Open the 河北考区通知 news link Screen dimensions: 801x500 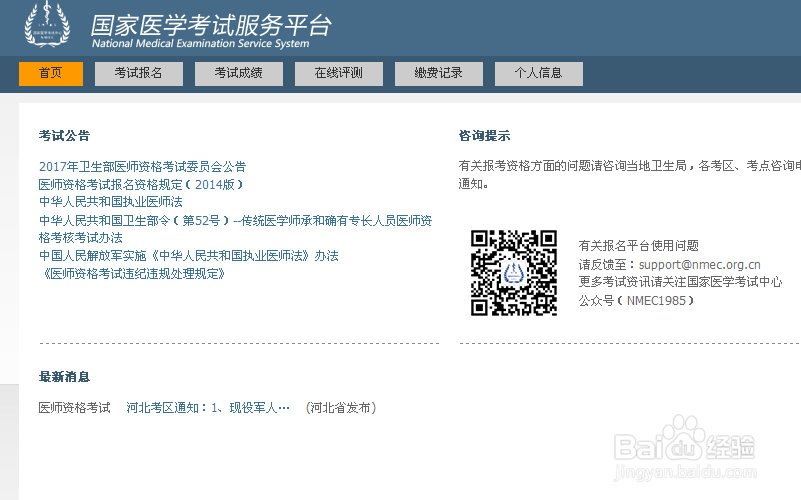208,408
